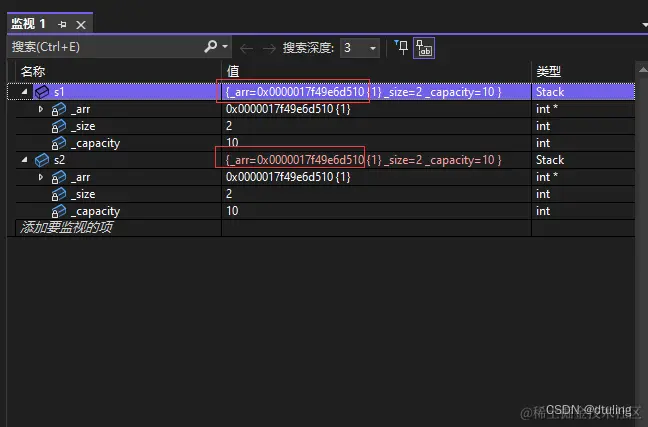The height and width of the screenshot is (427, 648).
Task: Select the s2 row name
Action: click(59, 160)
